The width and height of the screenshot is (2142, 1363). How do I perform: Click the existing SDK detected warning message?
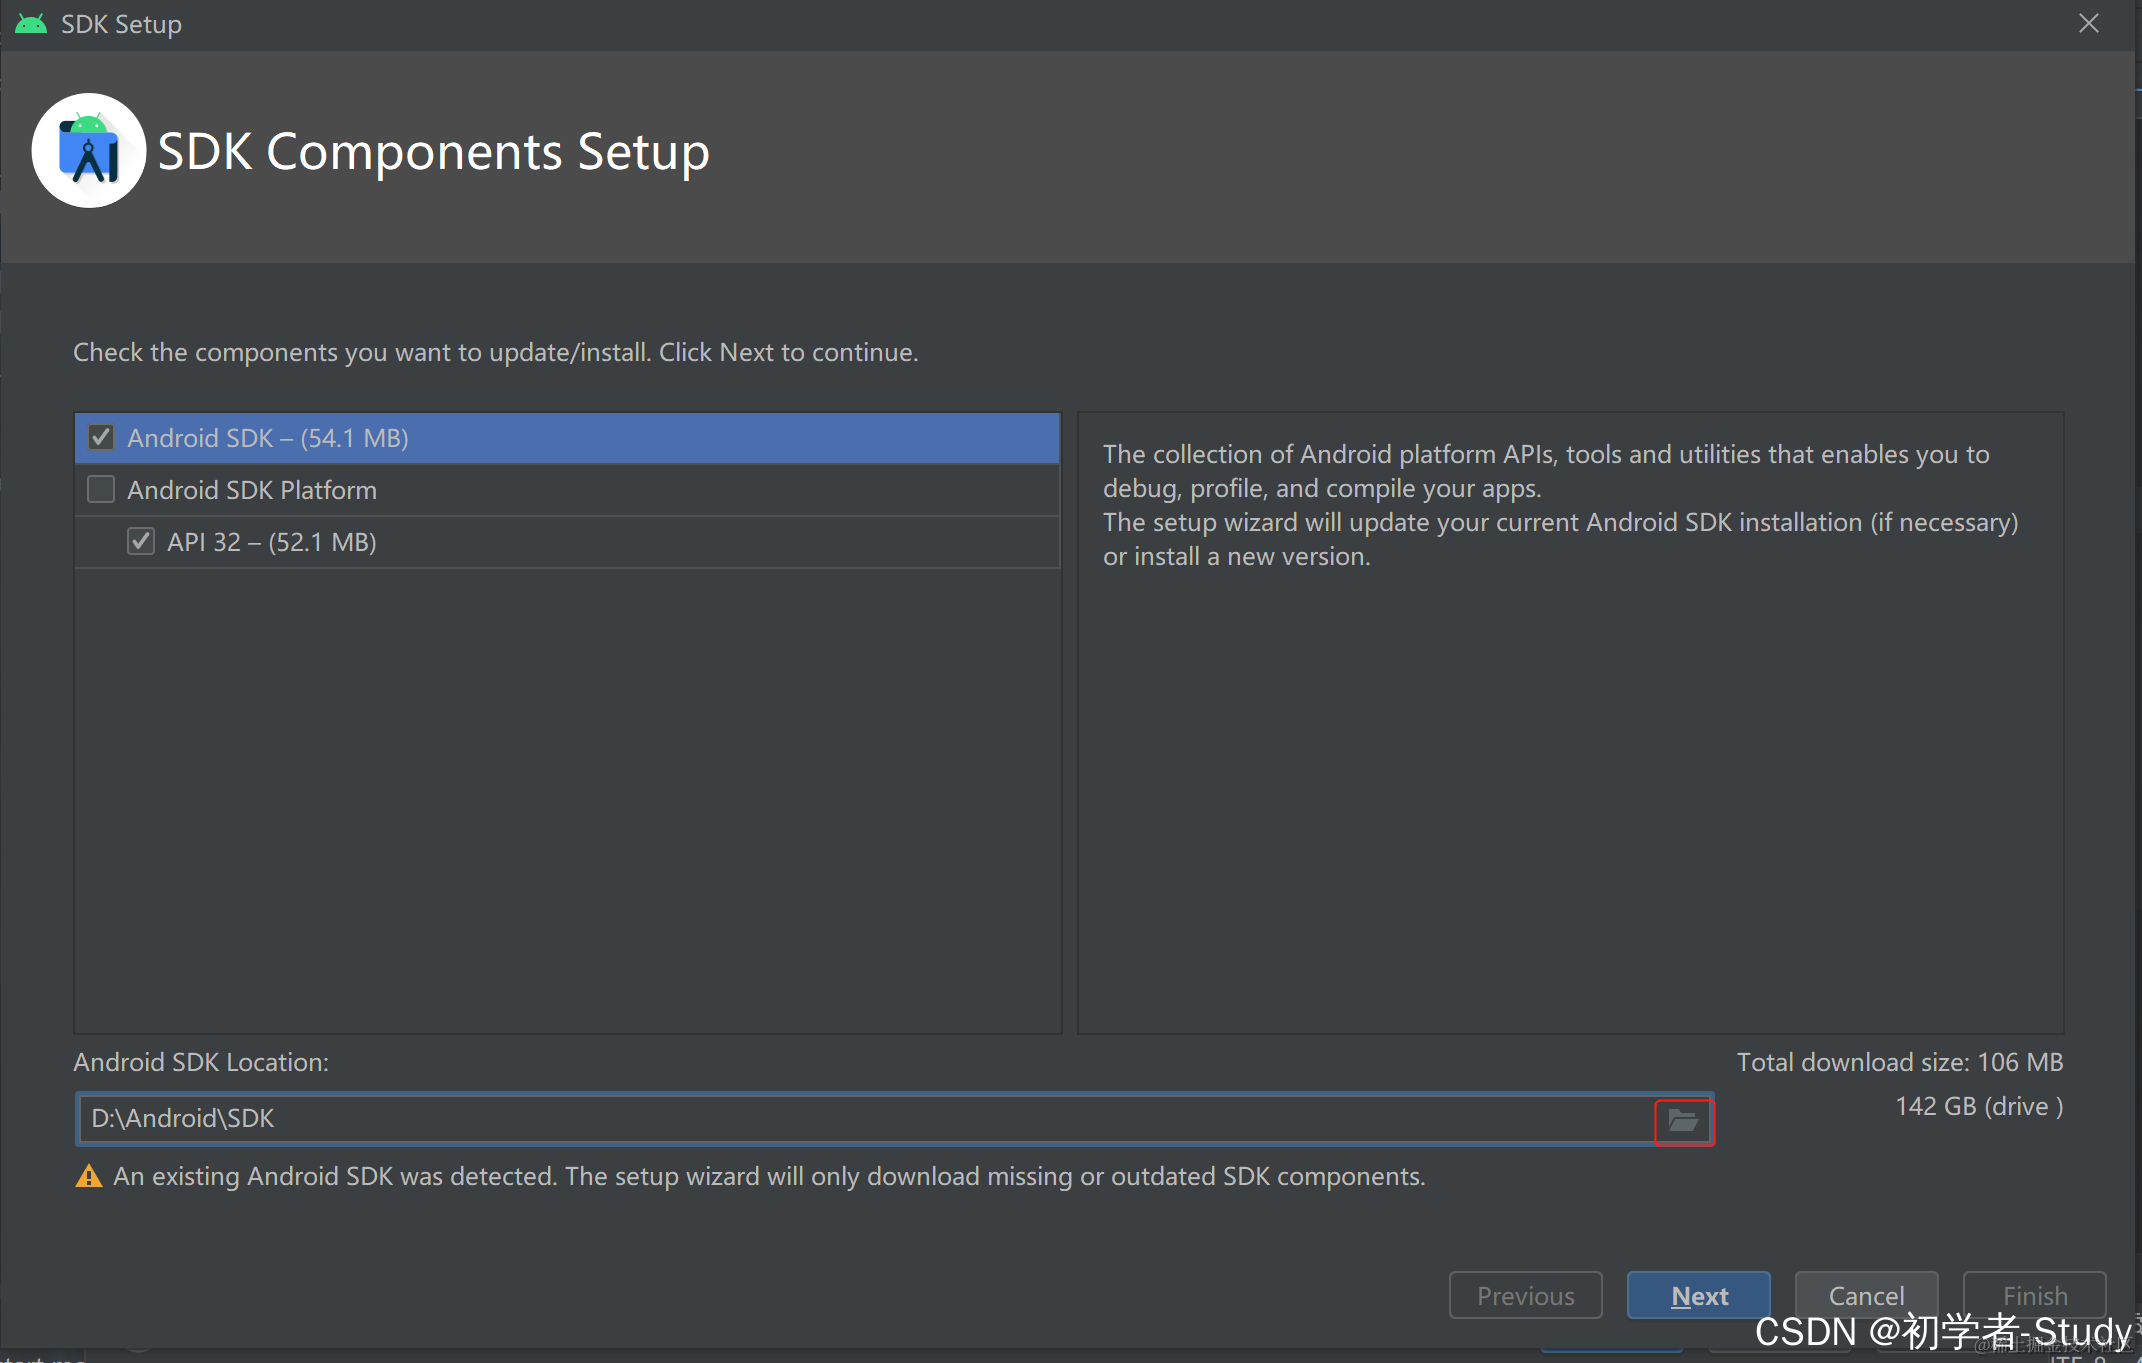click(769, 1177)
